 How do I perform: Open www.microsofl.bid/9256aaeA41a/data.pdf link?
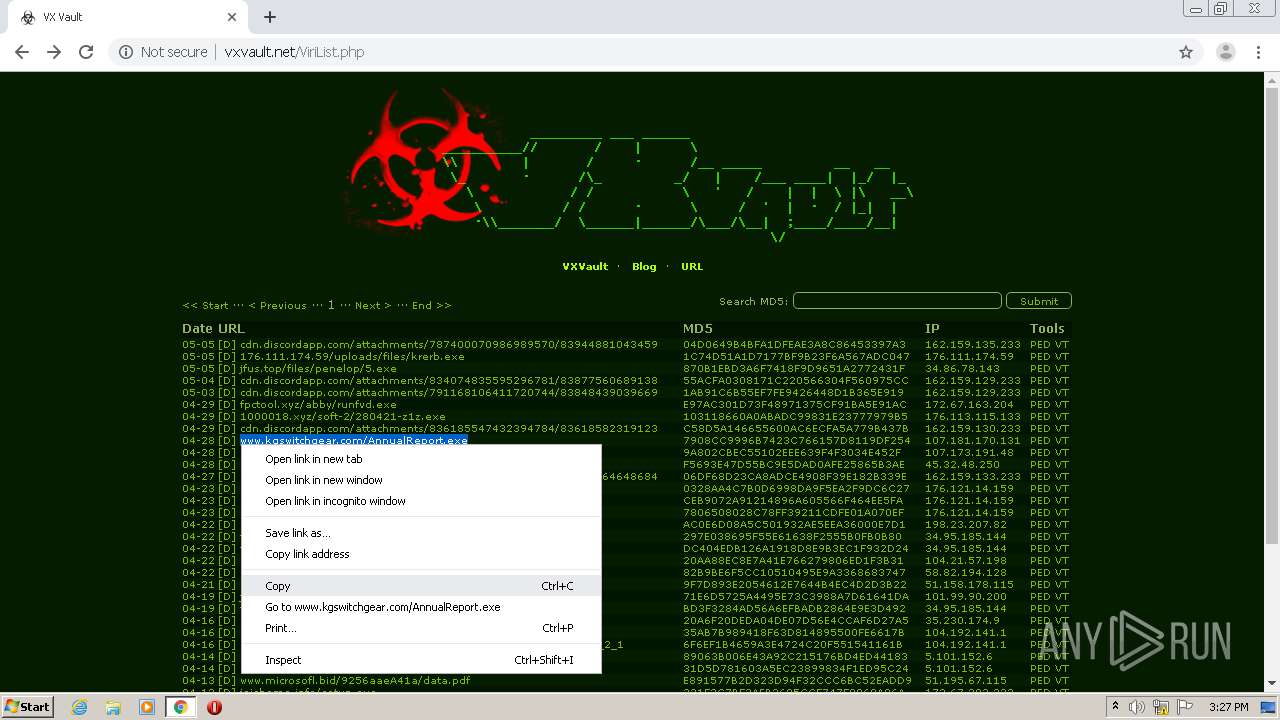coord(355,680)
